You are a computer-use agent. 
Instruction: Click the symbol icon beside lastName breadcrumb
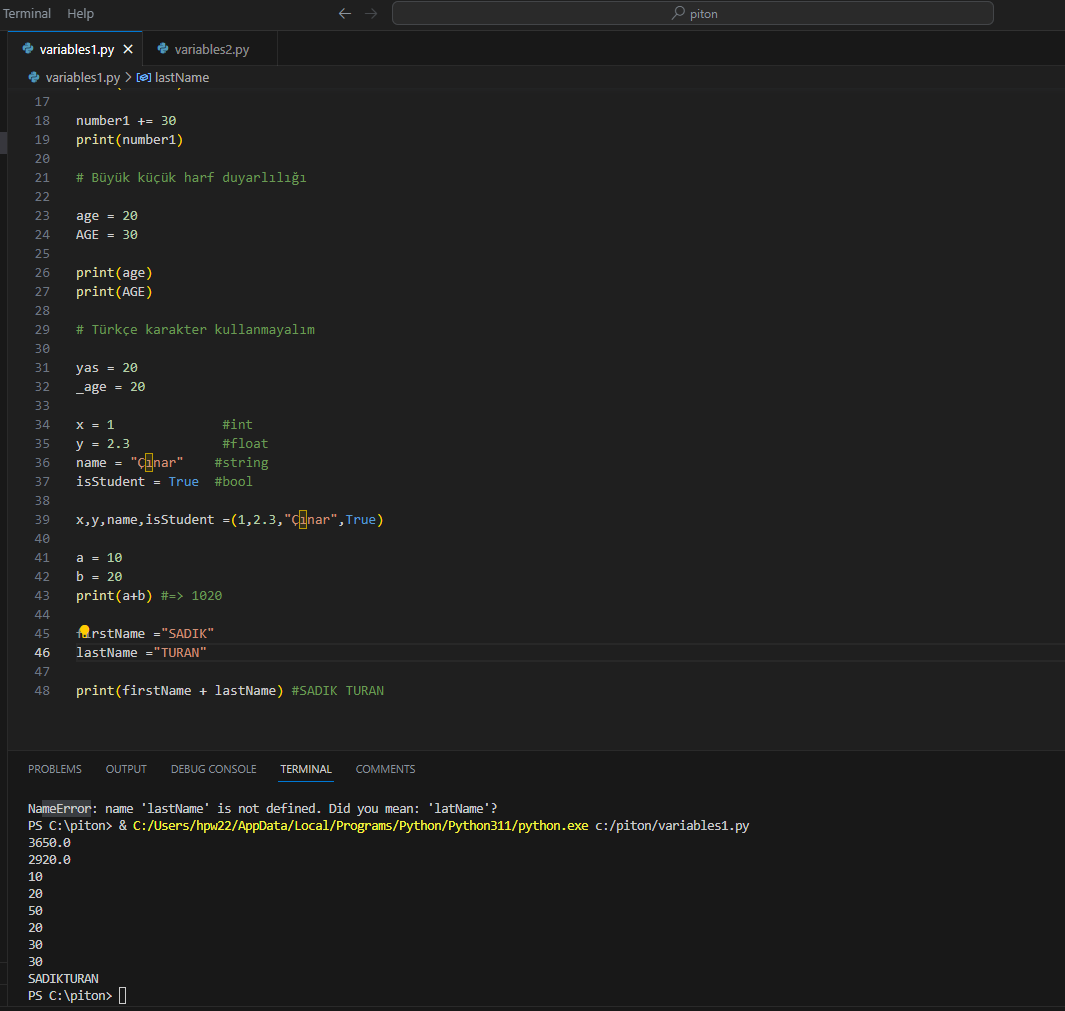pos(144,77)
